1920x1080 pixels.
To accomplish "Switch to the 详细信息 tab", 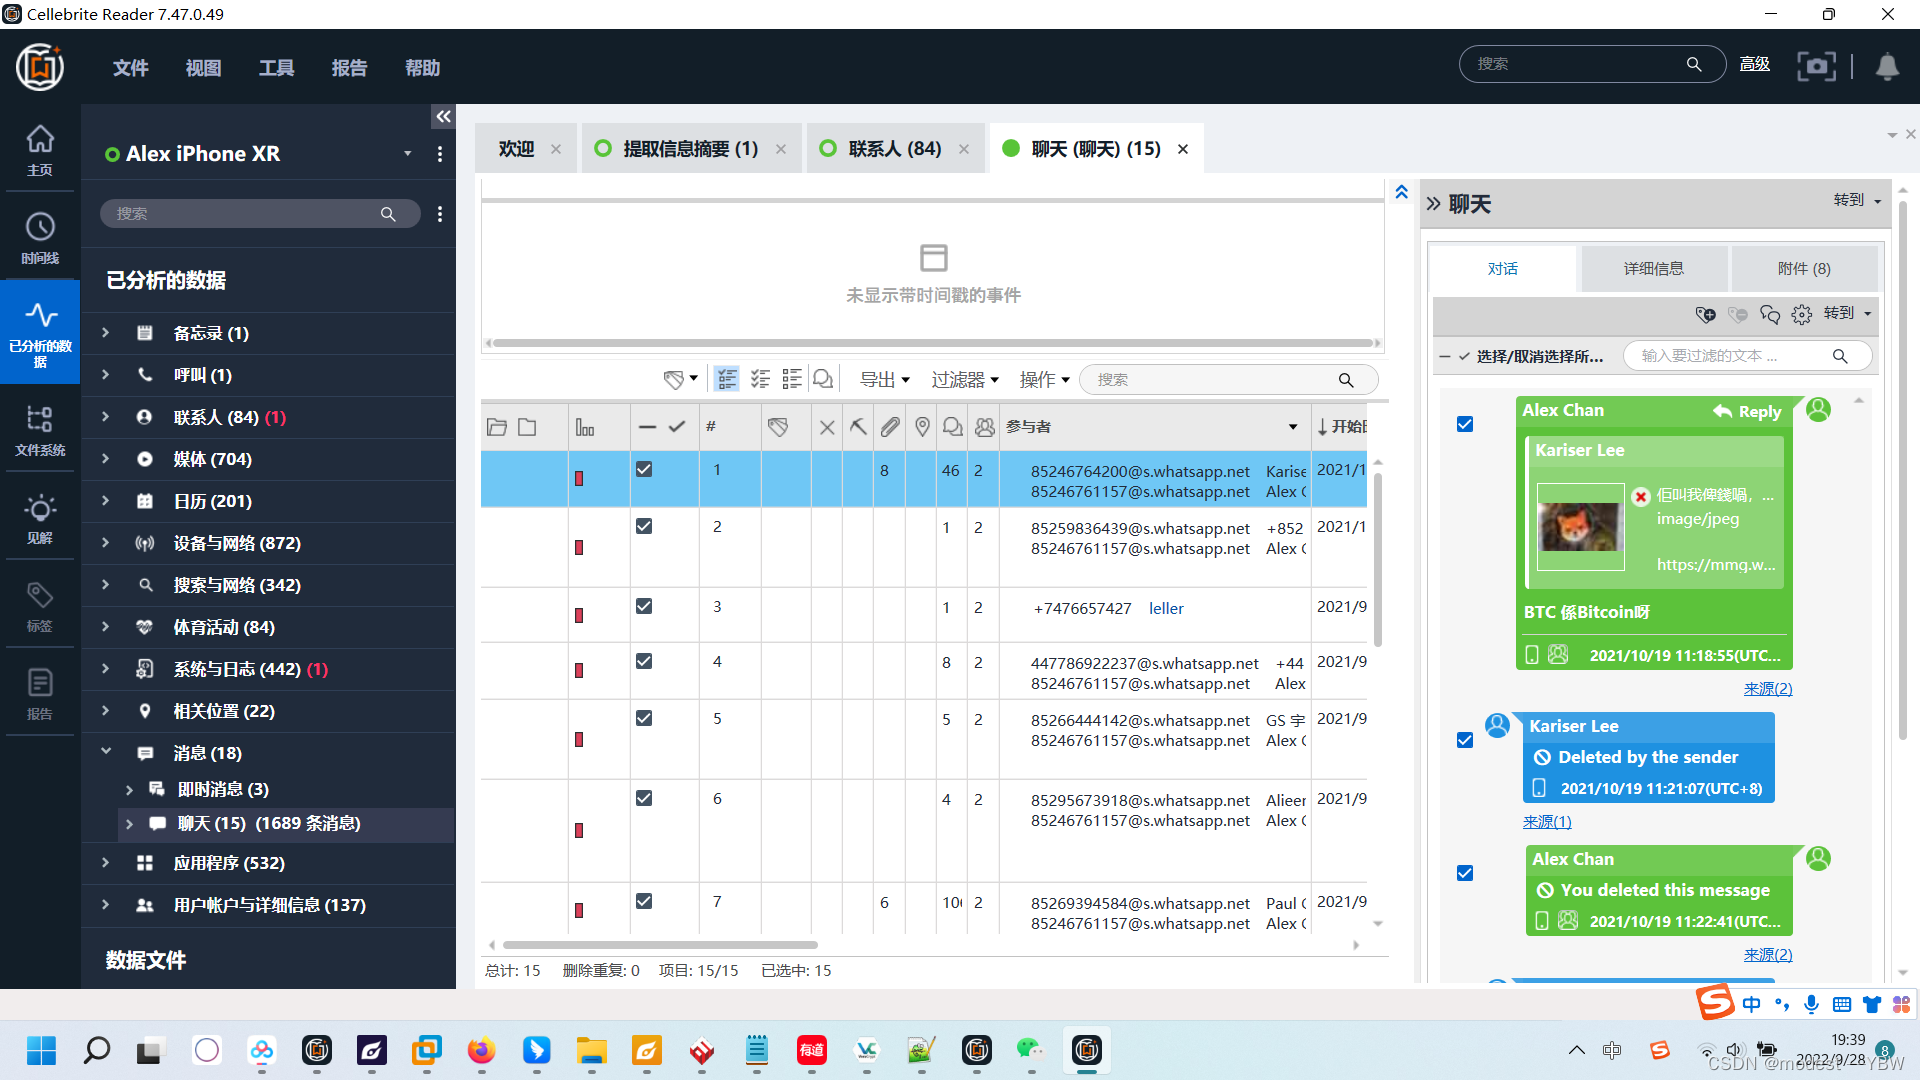I will click(x=1653, y=268).
